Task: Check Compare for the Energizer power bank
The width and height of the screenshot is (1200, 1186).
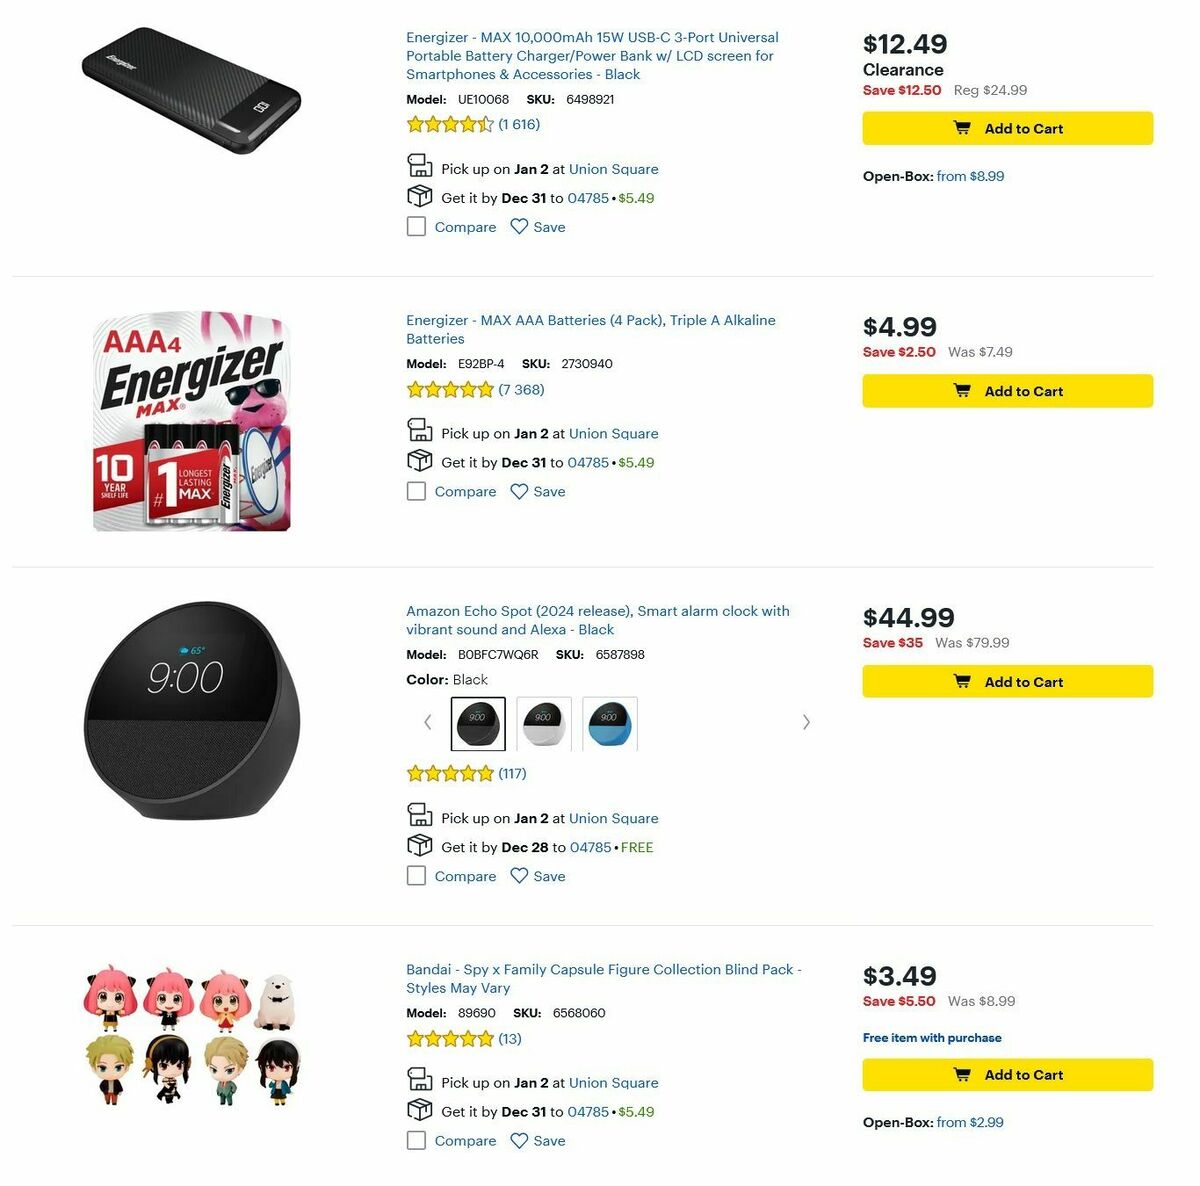Action: [x=416, y=226]
